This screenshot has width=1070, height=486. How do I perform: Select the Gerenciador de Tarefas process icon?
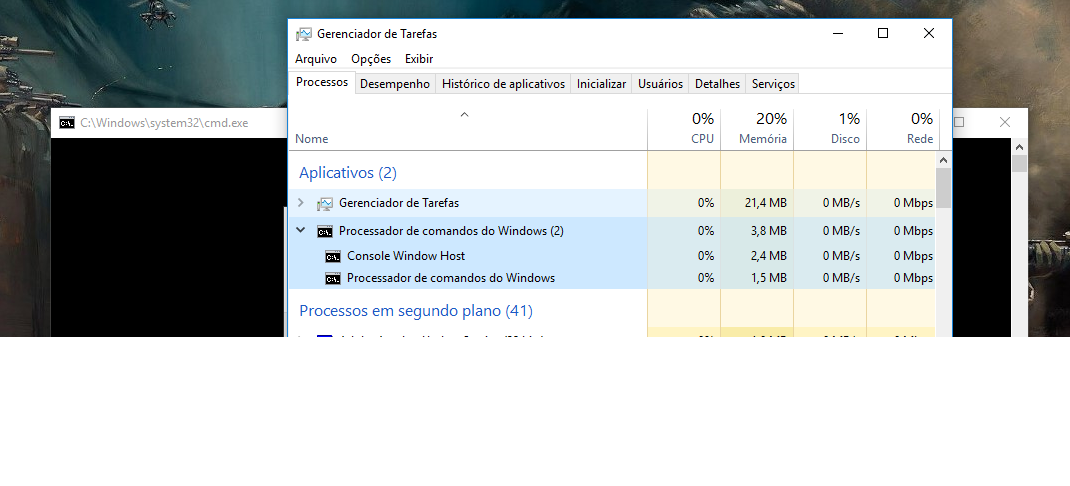point(325,203)
